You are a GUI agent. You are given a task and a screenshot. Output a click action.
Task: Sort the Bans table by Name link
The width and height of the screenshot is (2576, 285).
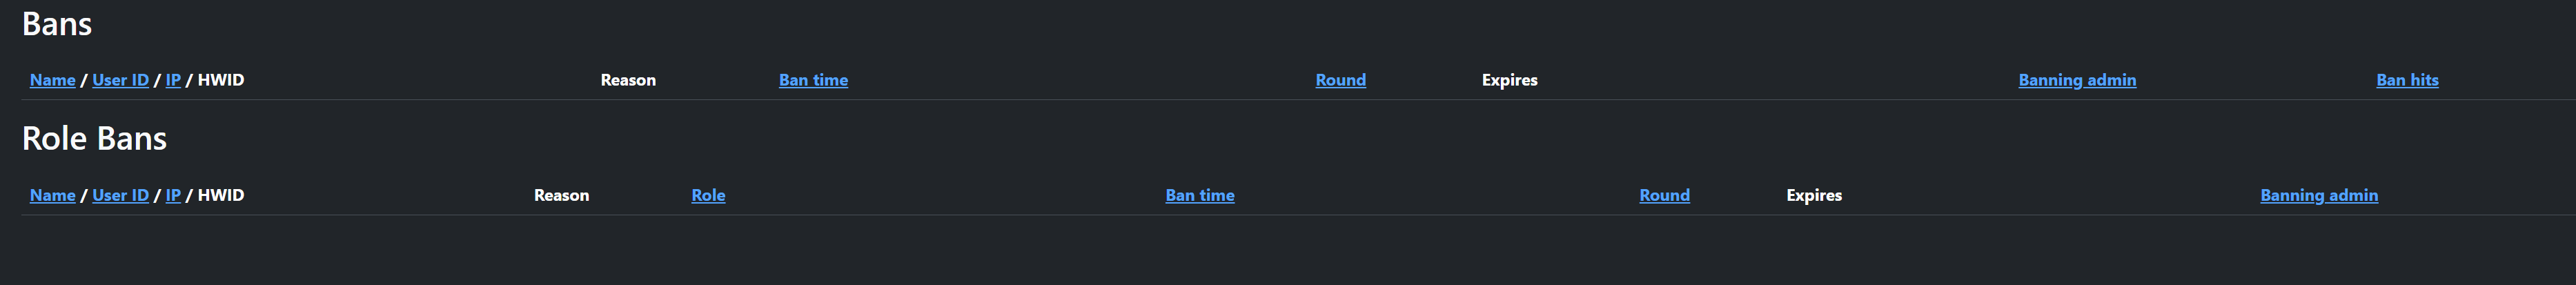52,80
